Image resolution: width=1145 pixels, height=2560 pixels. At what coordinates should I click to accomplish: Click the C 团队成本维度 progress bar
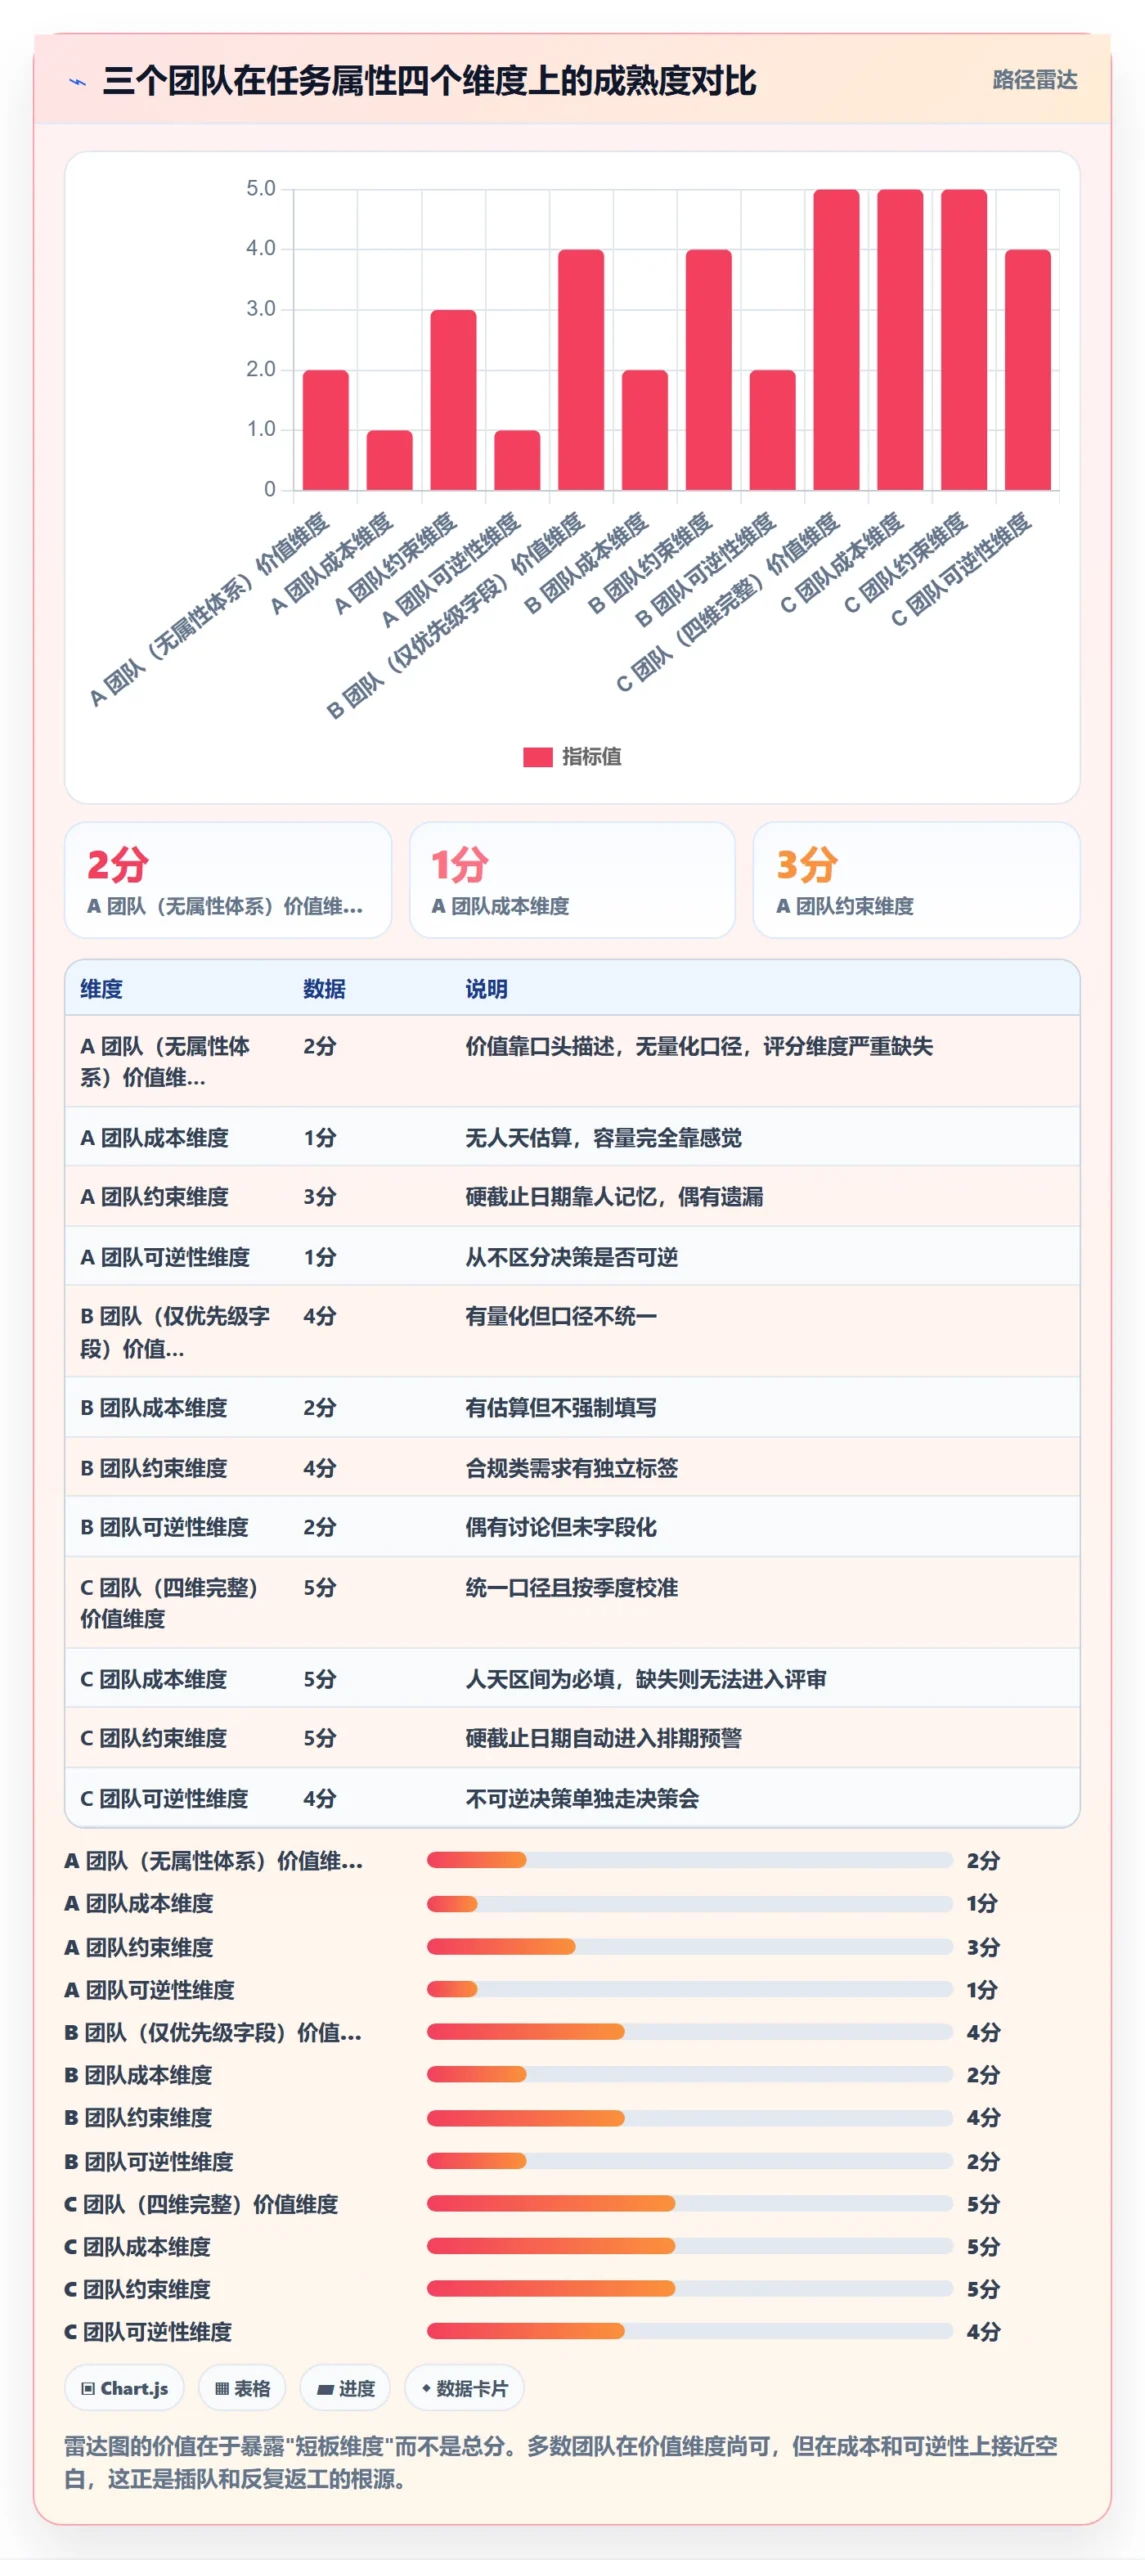[689, 2246]
